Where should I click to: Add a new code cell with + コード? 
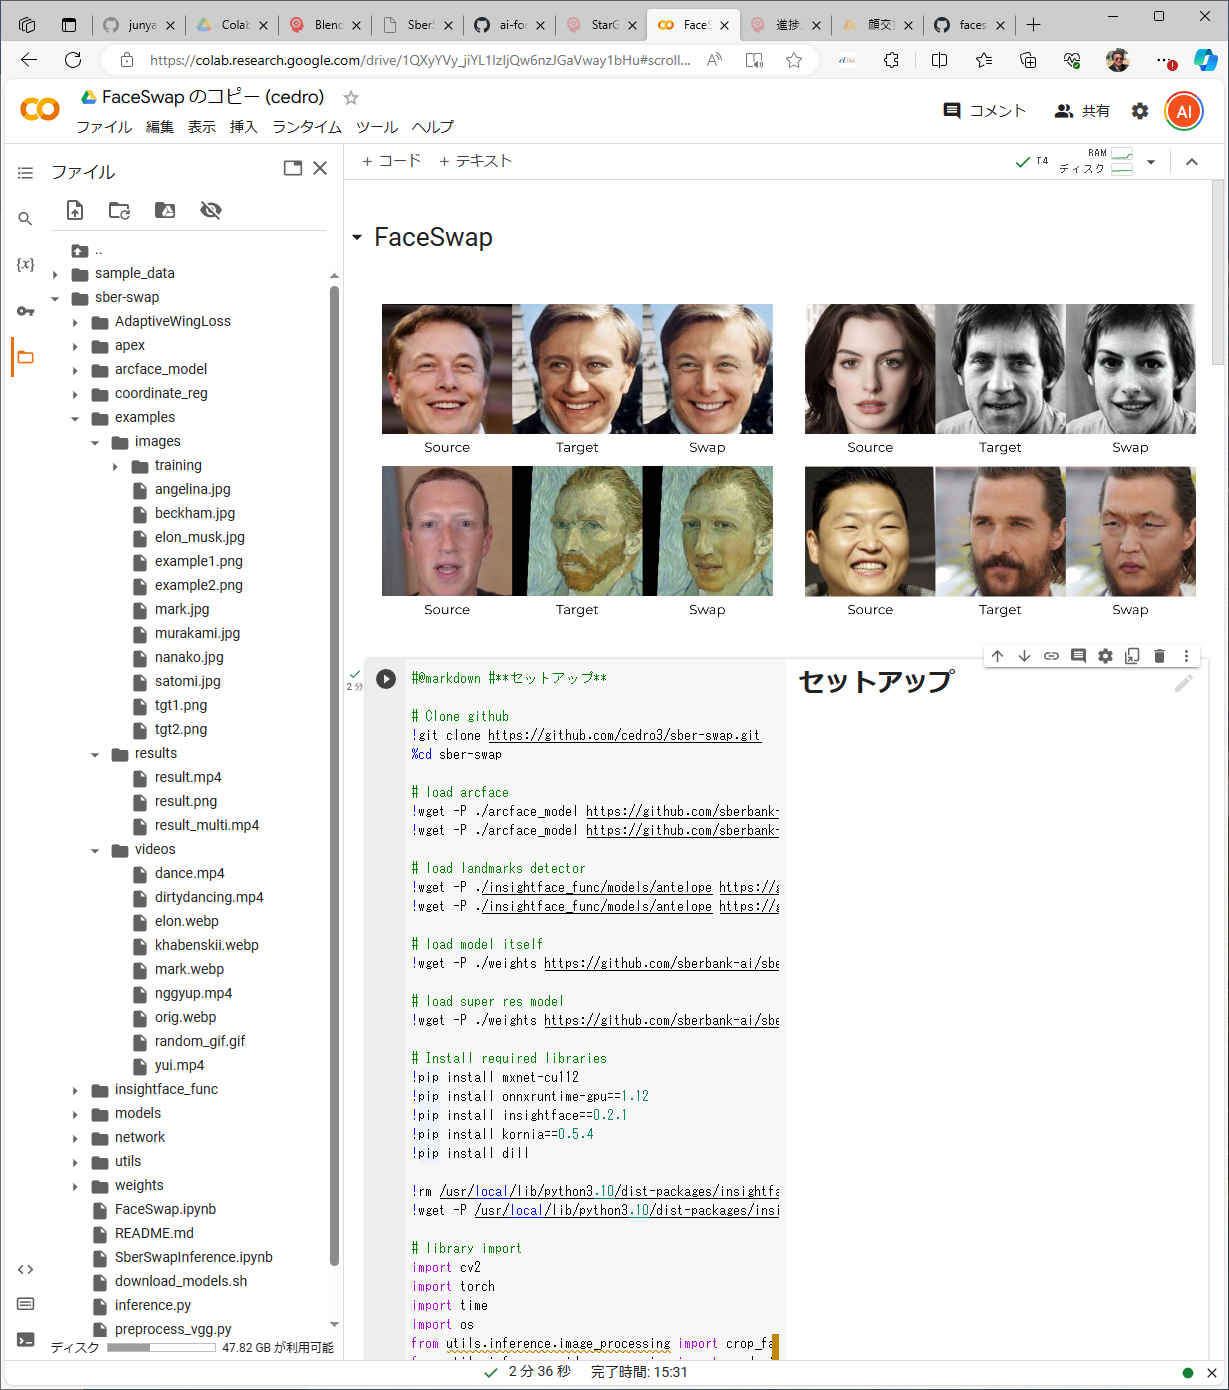[391, 161]
